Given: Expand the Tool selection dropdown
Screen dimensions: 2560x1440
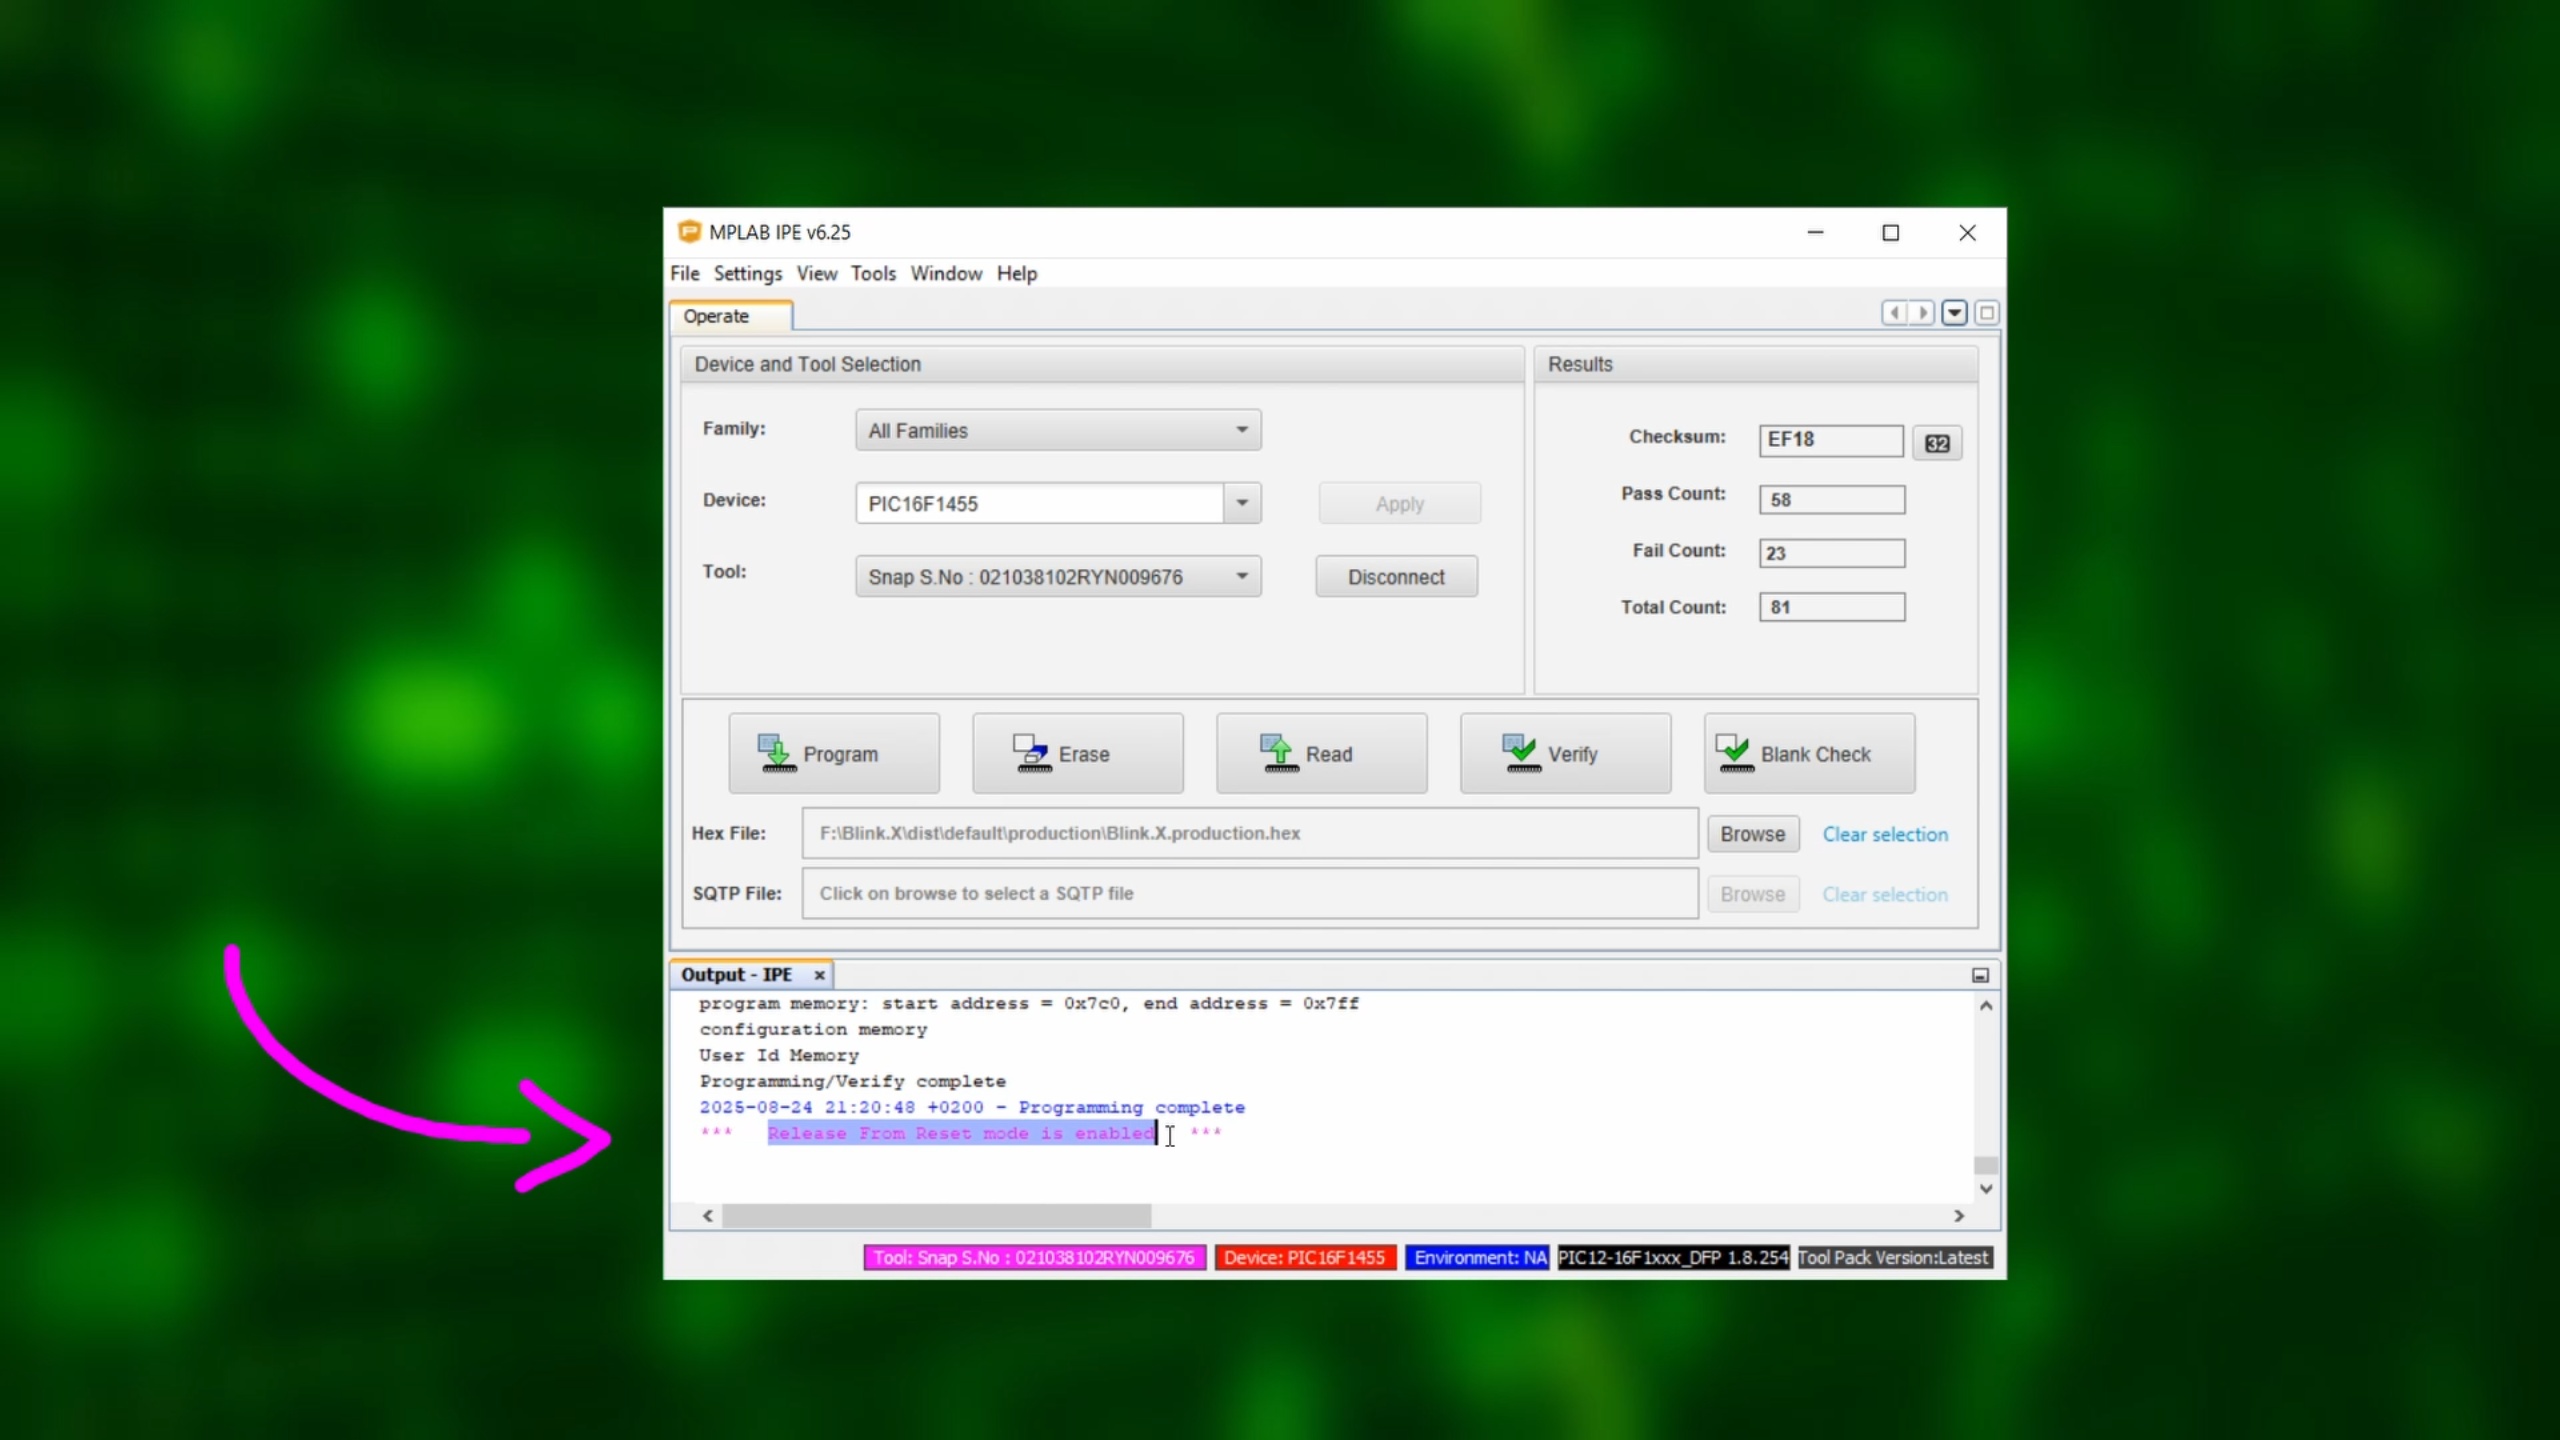Looking at the screenshot, I should pos(1241,576).
